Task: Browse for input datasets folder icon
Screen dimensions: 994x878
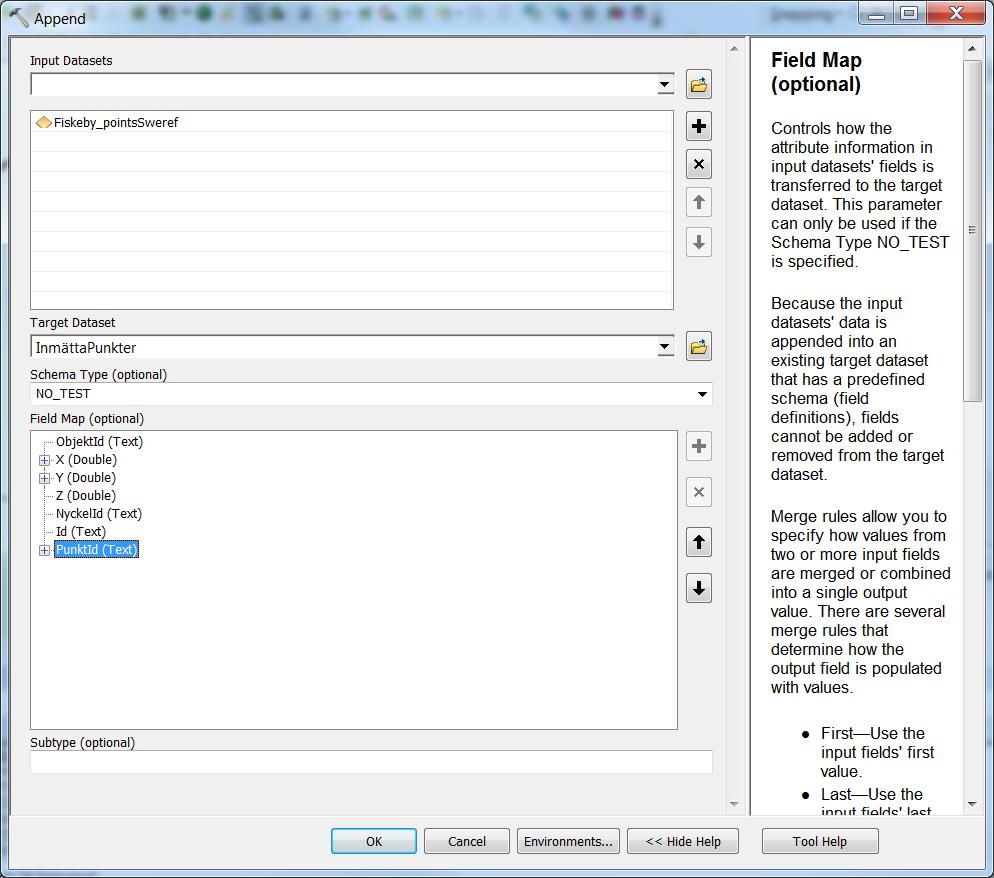Action: tap(699, 84)
